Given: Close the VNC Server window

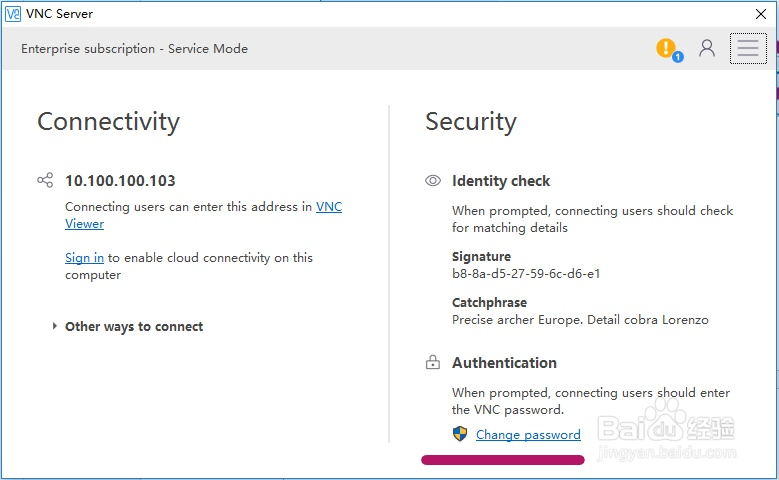Looking at the screenshot, I should [x=760, y=14].
